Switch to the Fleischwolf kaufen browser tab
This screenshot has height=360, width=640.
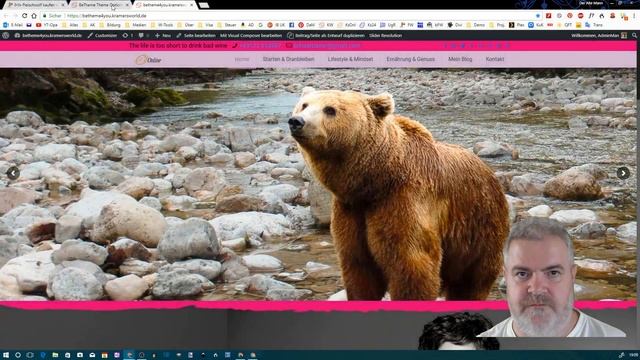pyautogui.click(x=35, y=5)
